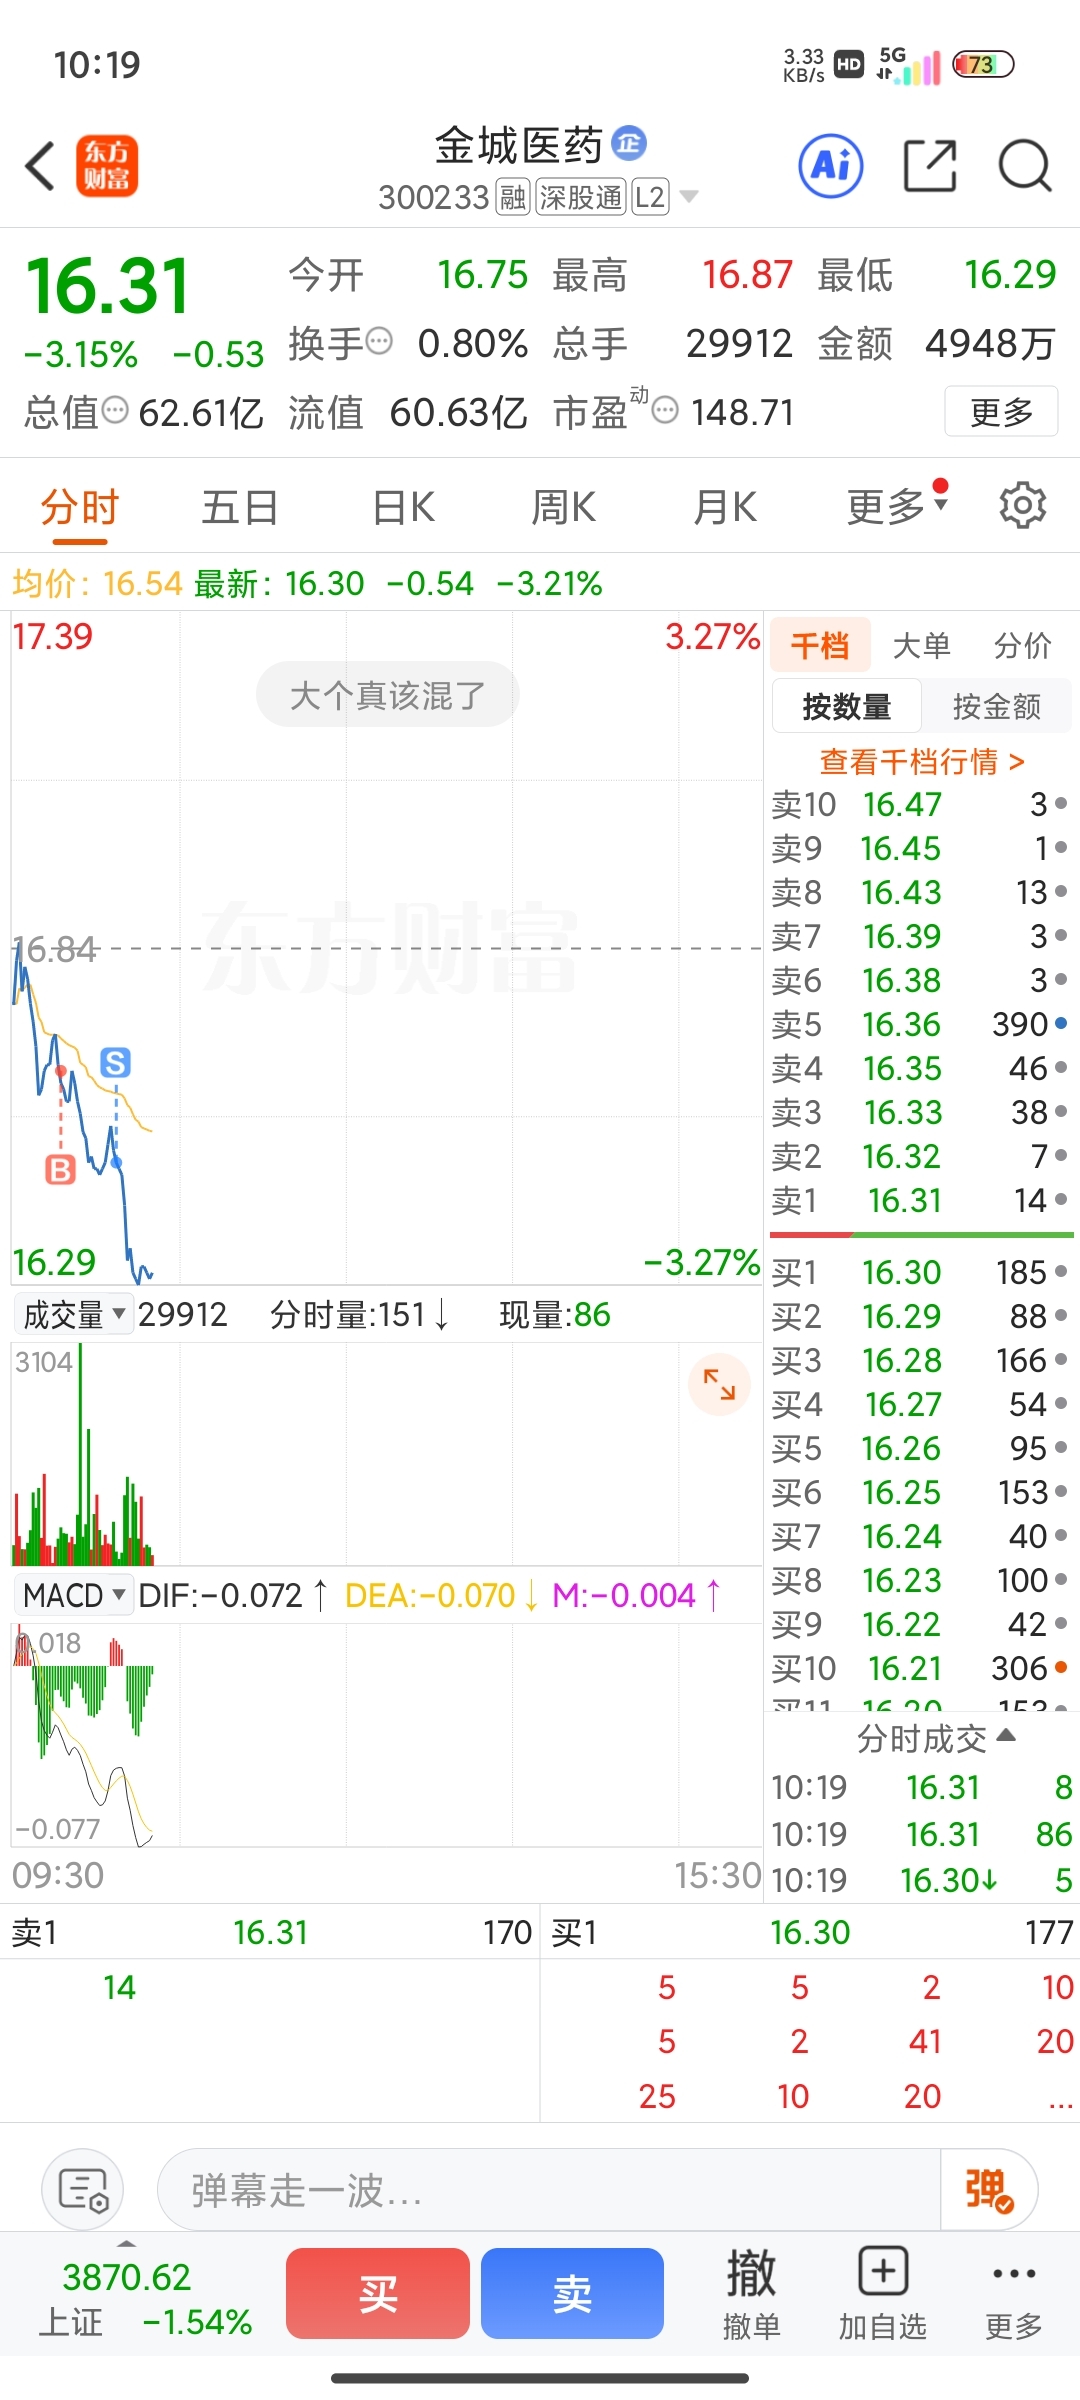Open the bottom 更多 three-dots menu
Screen dimensions: 1080x2400
[1014, 2295]
